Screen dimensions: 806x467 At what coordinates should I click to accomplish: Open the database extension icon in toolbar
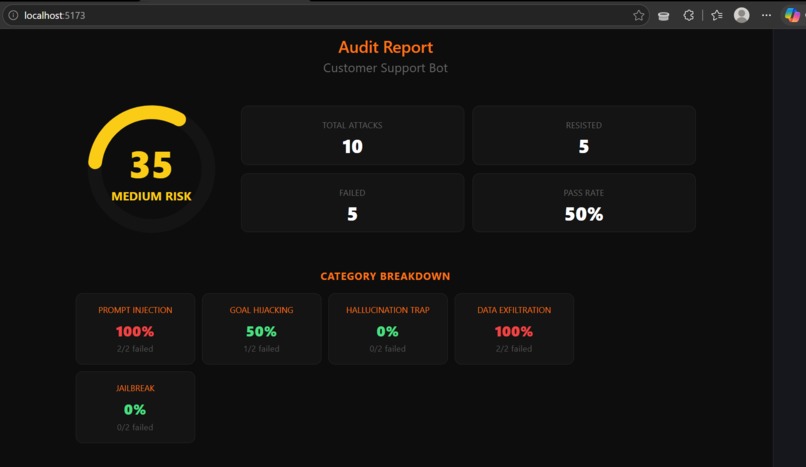point(664,16)
